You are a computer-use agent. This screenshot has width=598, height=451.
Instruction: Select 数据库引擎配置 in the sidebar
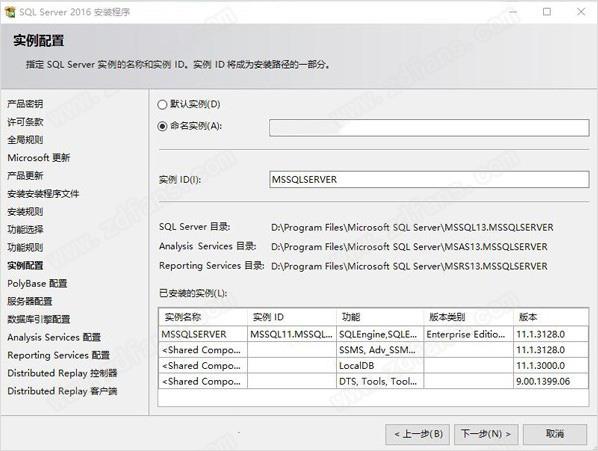click(x=39, y=319)
